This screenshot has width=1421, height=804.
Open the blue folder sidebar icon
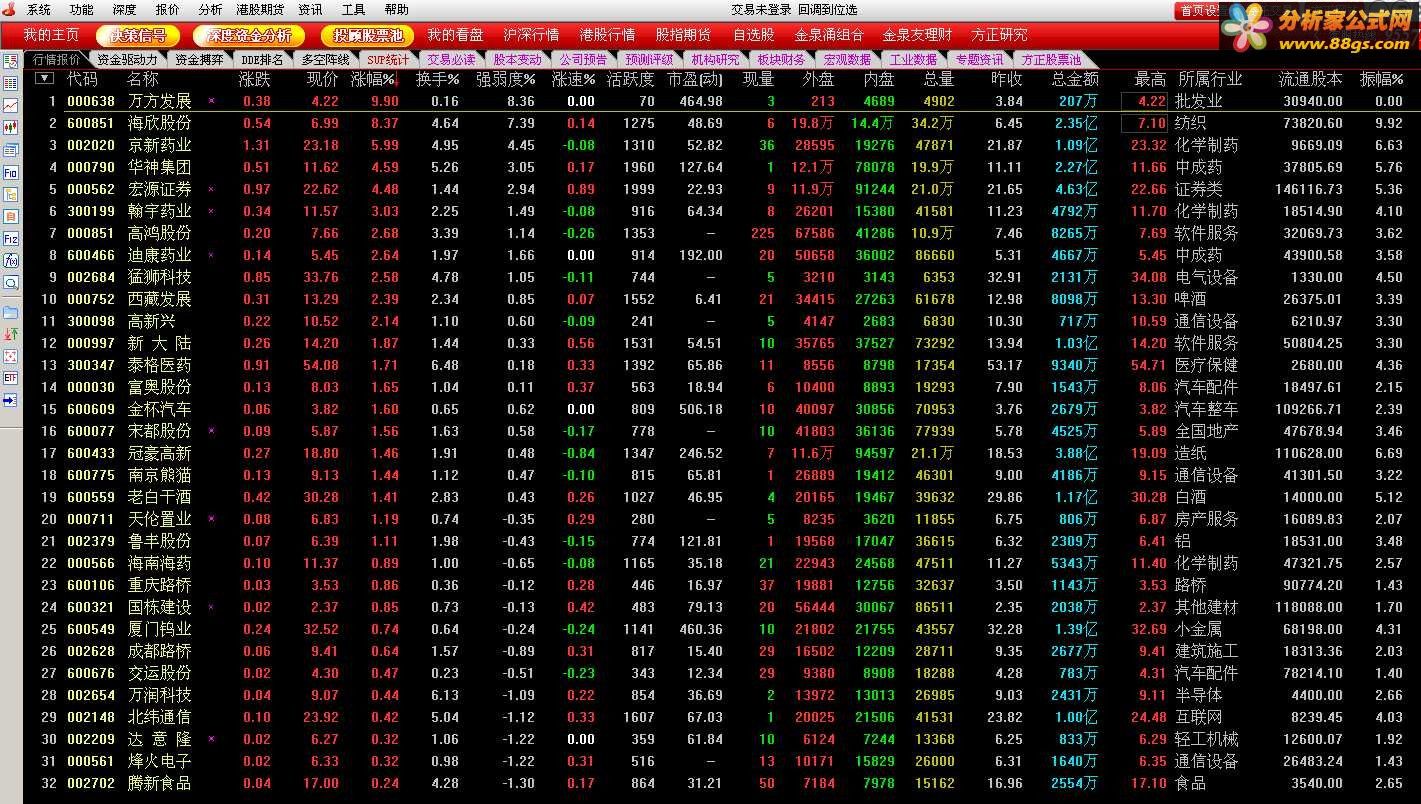pos(10,312)
